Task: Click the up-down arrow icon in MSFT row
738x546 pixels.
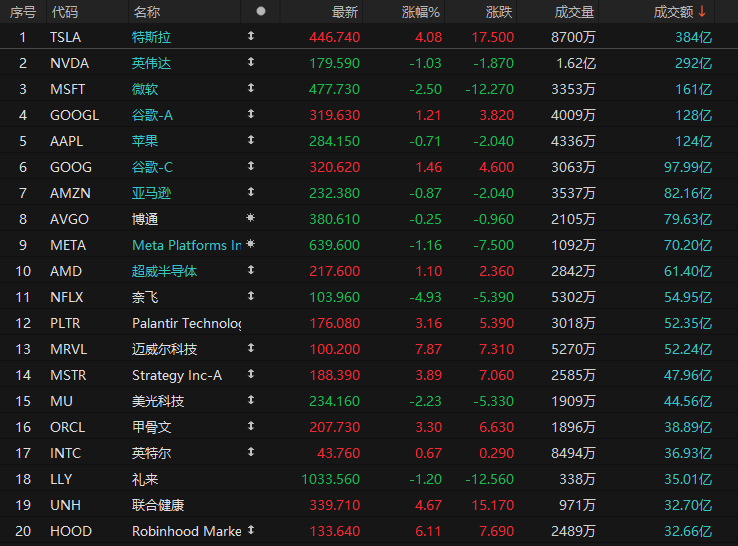Action: (x=251, y=88)
